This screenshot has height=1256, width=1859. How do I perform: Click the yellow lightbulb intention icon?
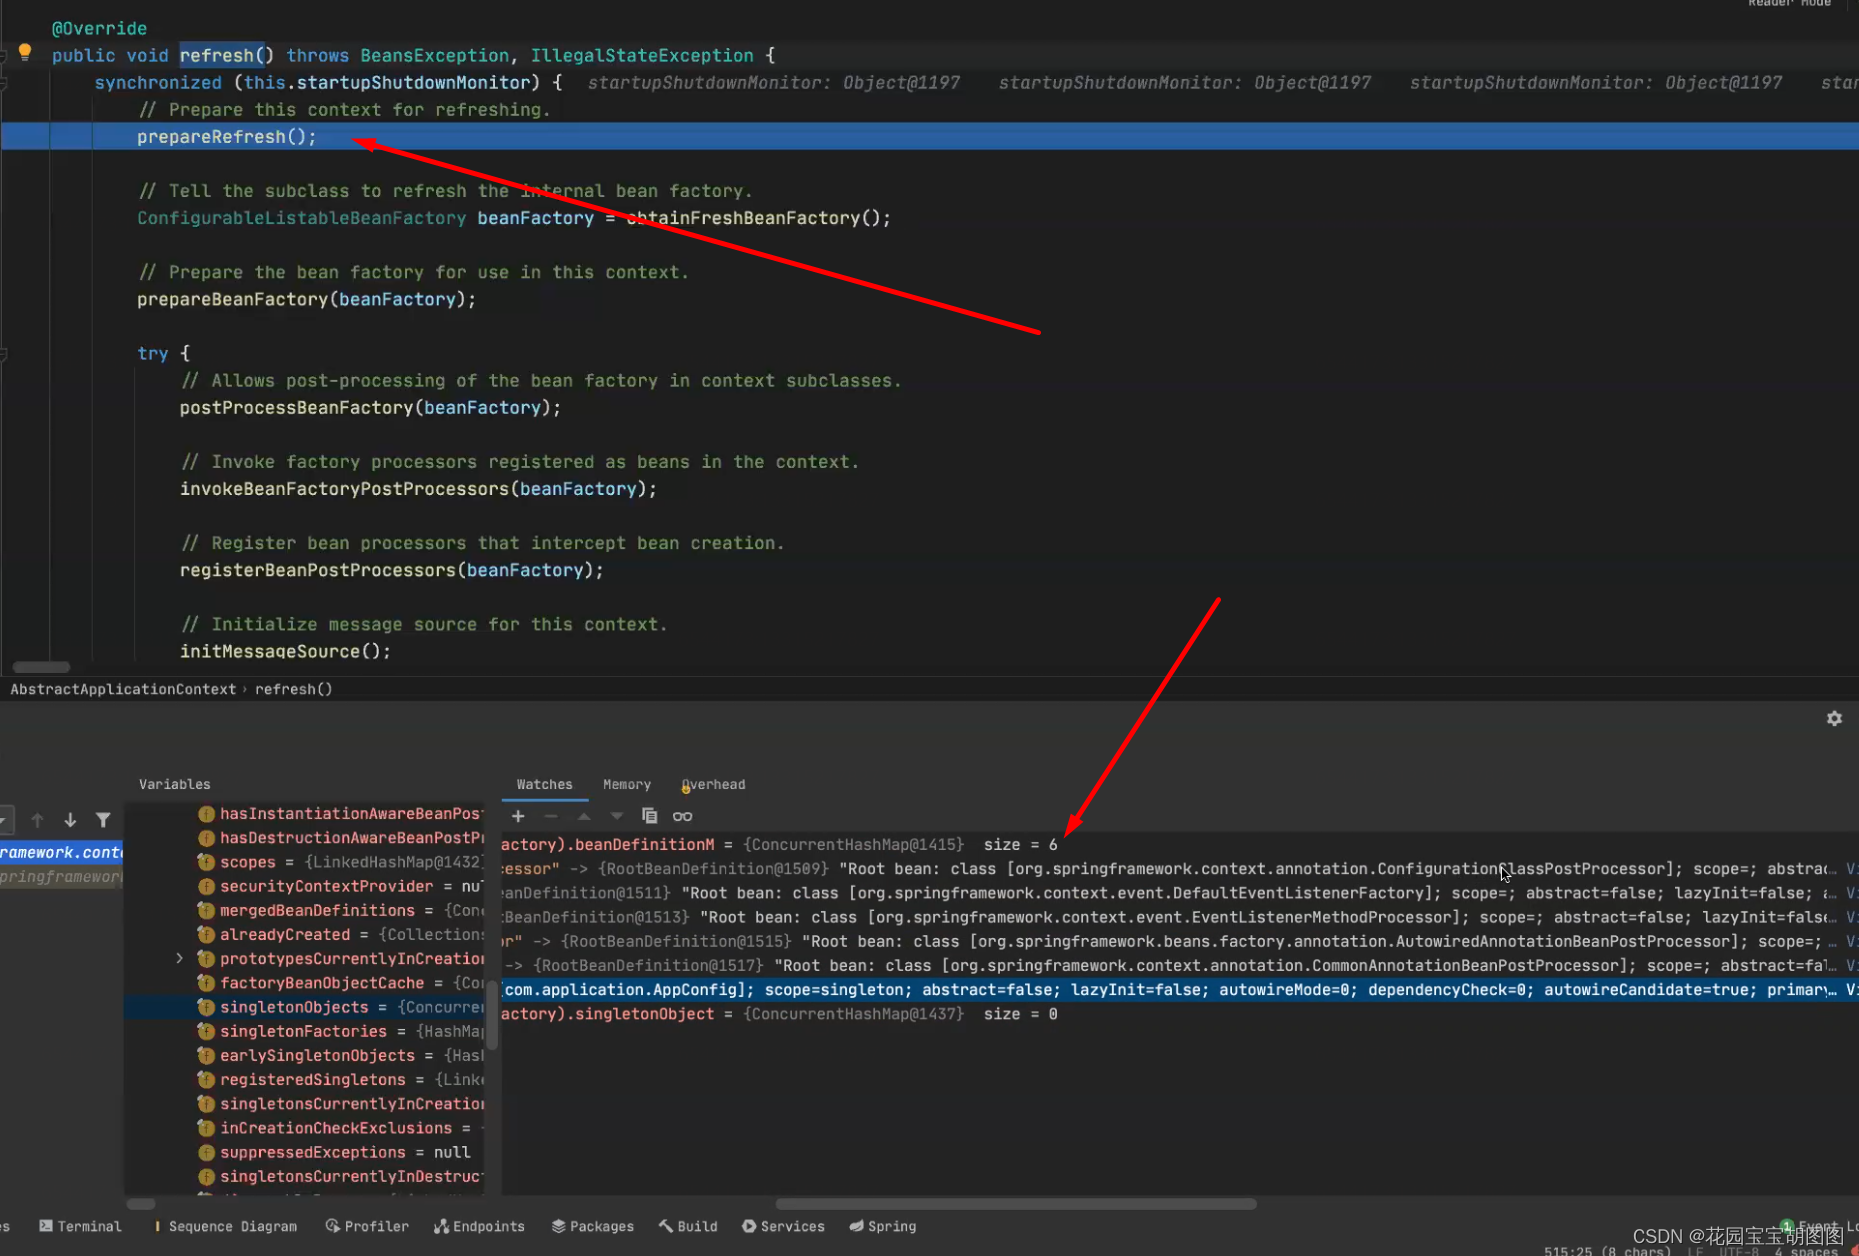(24, 50)
